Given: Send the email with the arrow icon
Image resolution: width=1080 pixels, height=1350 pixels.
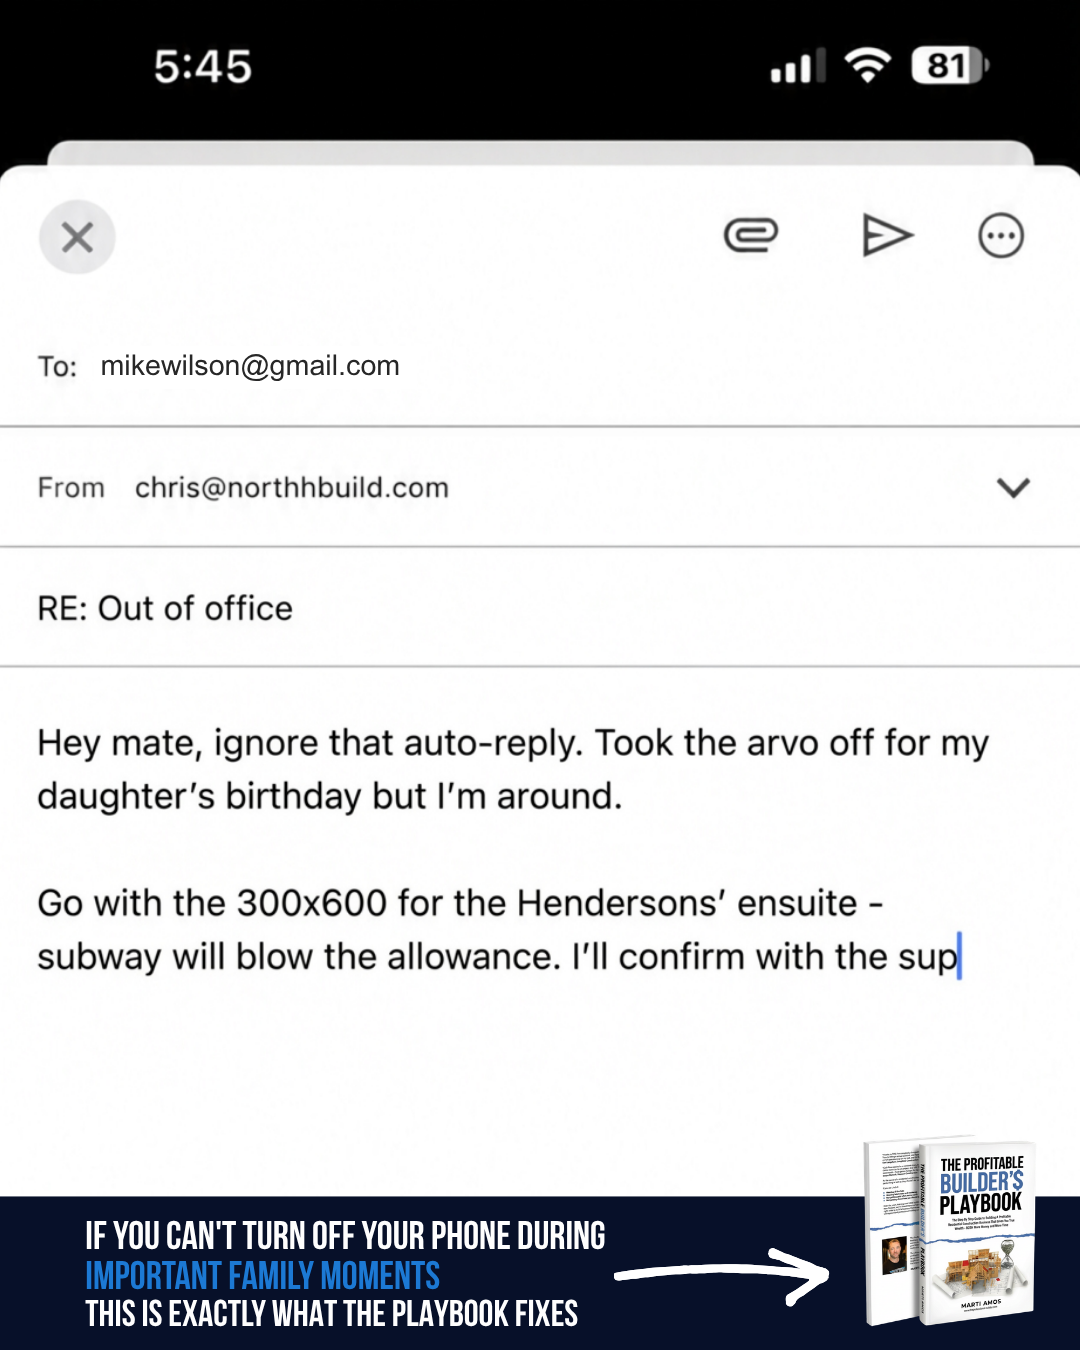Looking at the screenshot, I should point(888,236).
